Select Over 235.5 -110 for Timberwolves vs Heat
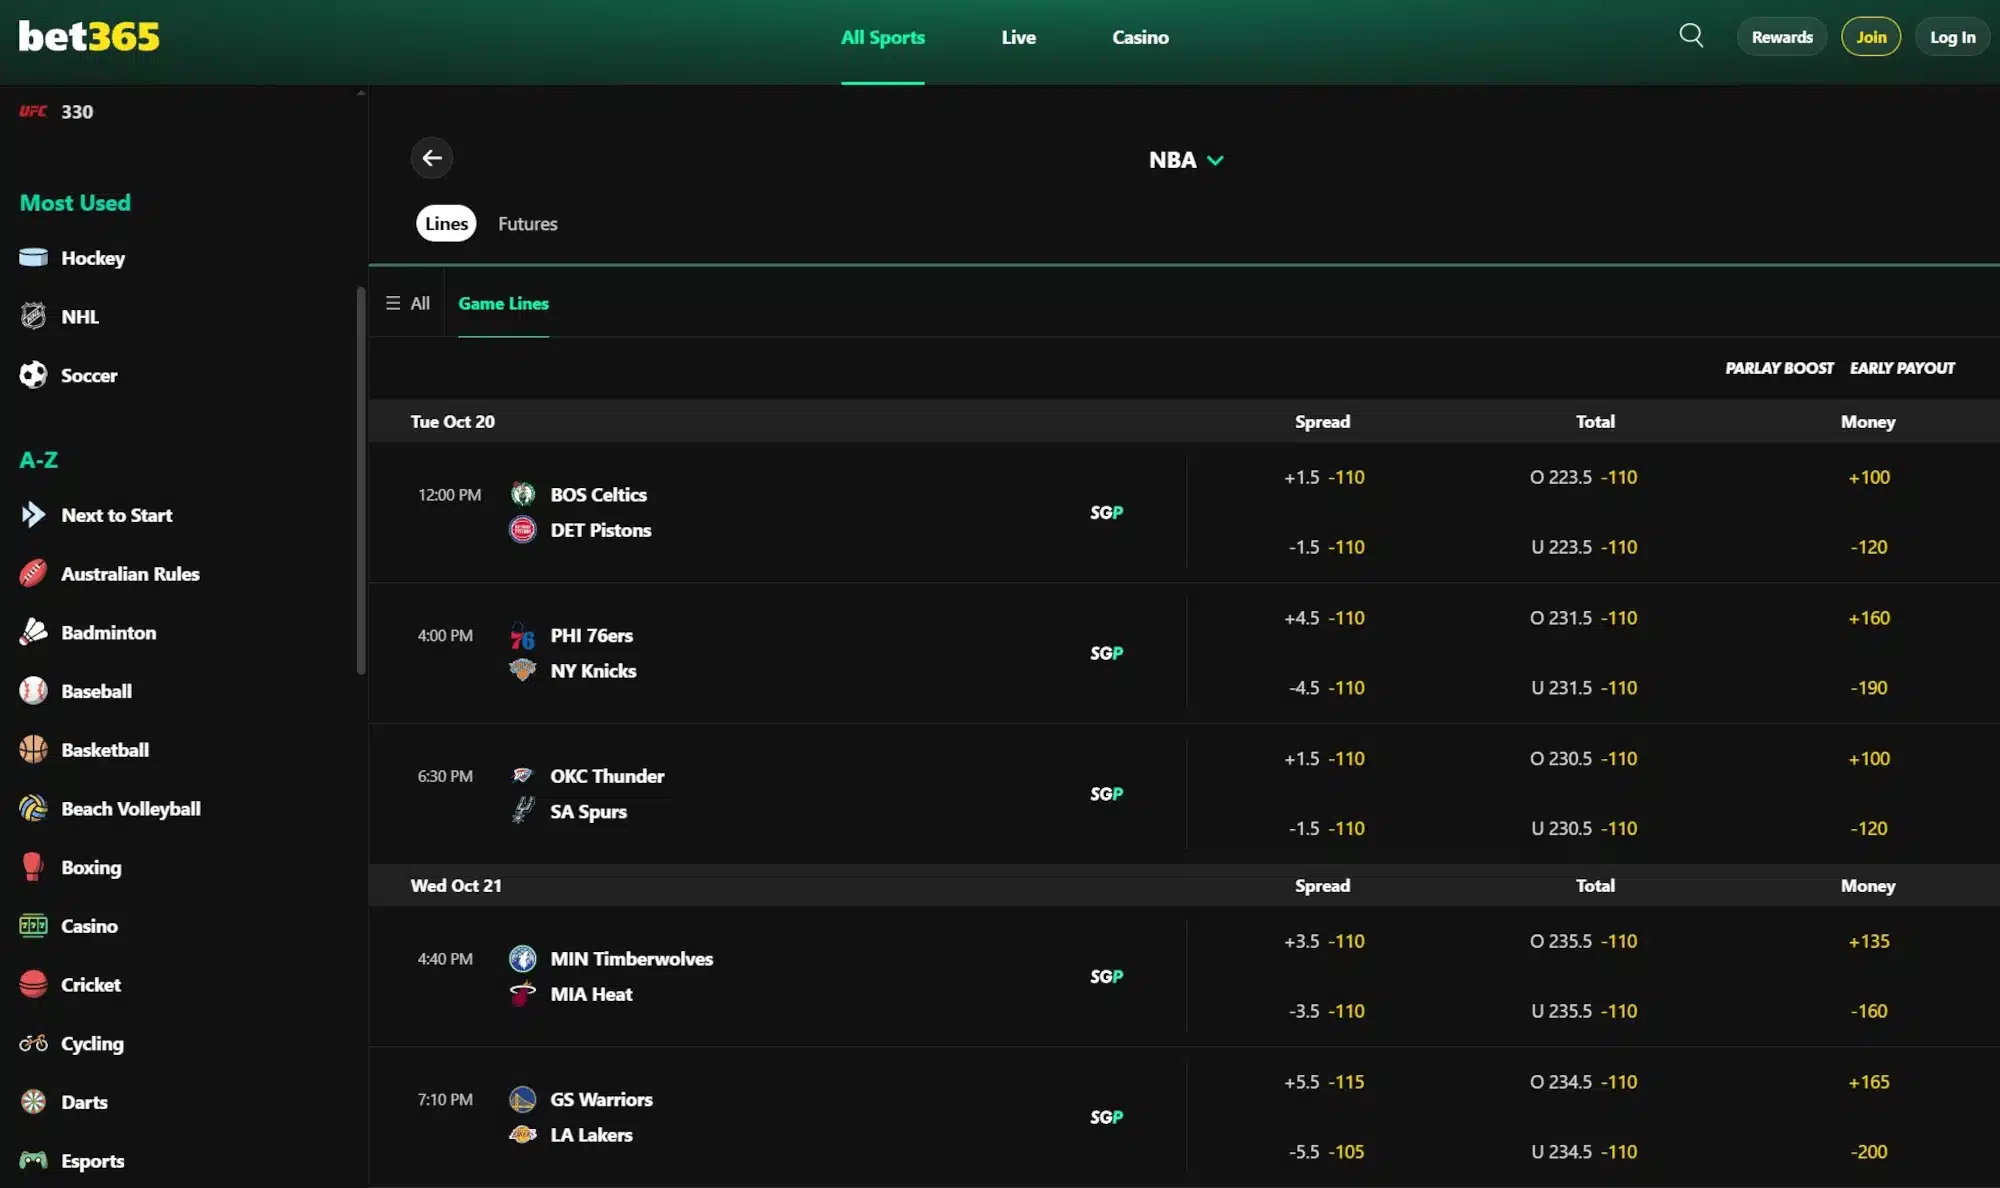The image size is (2000, 1188). [x=1583, y=941]
